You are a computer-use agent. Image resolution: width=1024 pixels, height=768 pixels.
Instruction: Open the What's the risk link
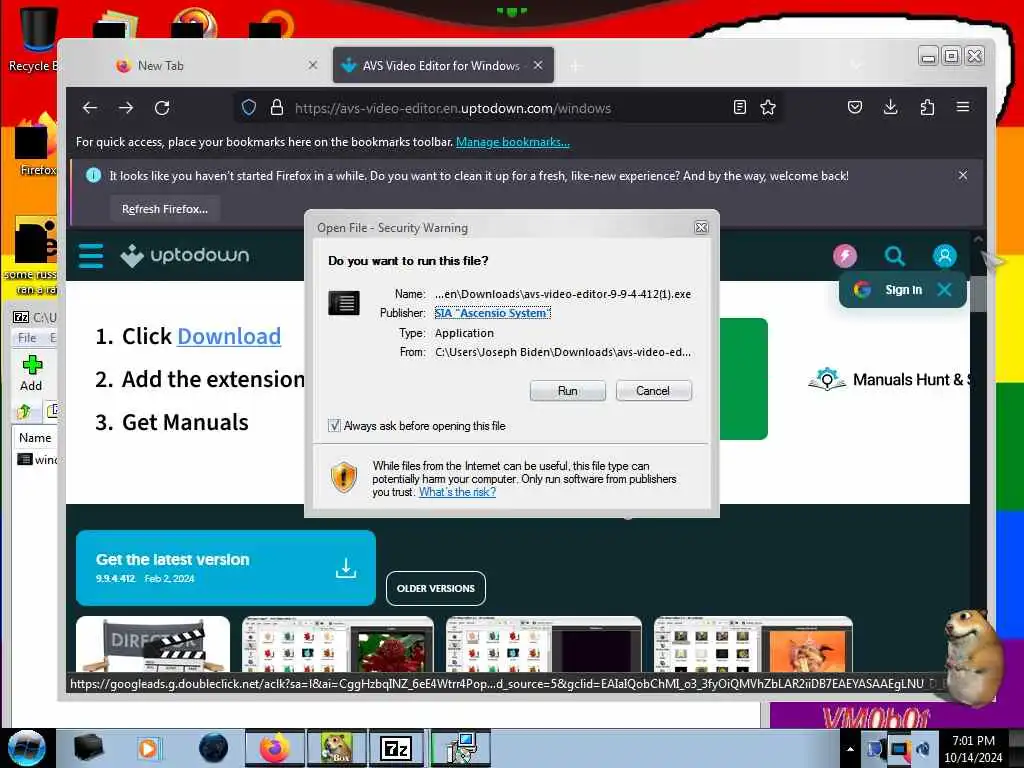click(x=457, y=492)
